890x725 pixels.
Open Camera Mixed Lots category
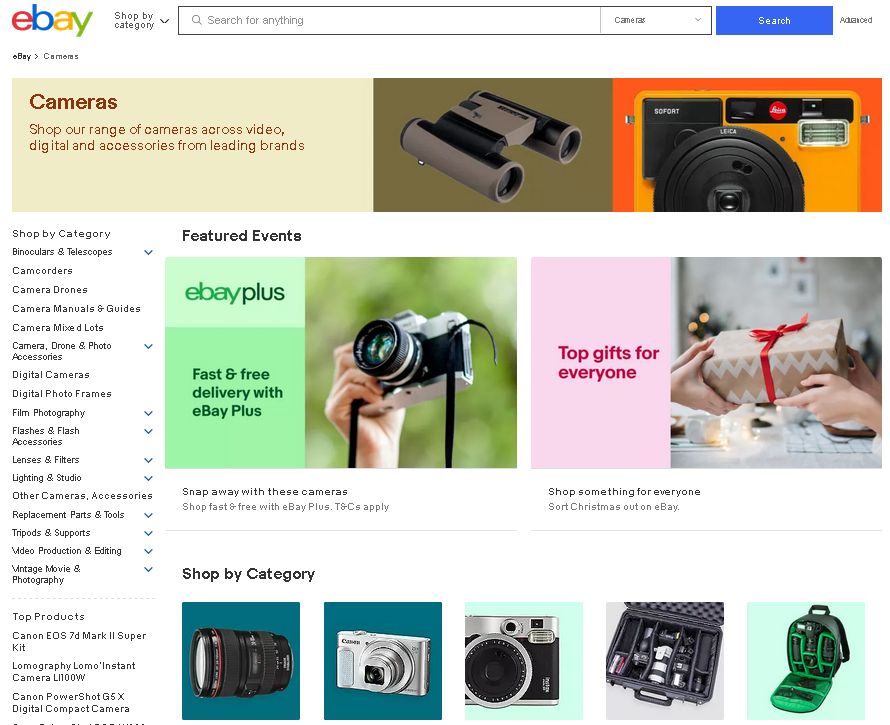[x=58, y=328]
